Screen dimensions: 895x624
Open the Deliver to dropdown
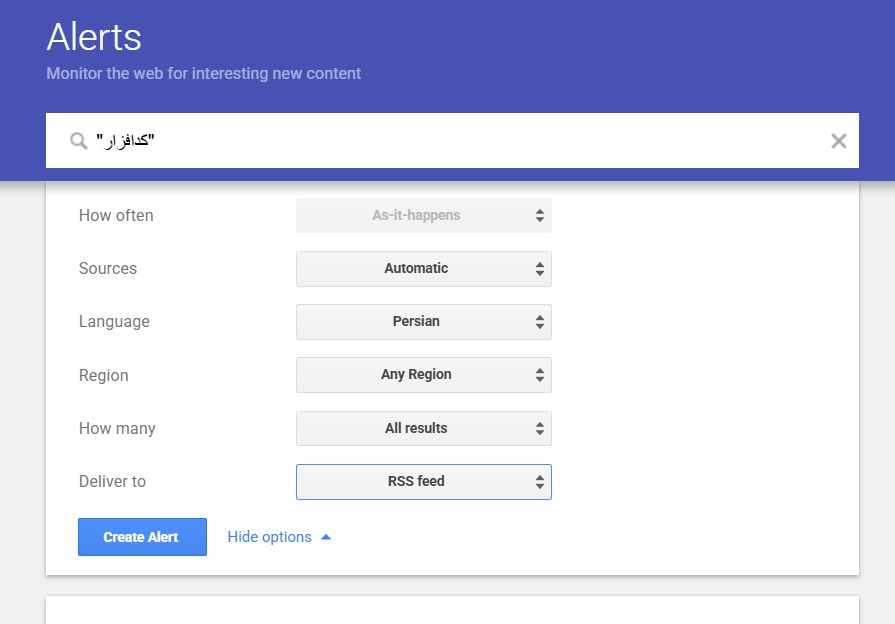tap(424, 481)
